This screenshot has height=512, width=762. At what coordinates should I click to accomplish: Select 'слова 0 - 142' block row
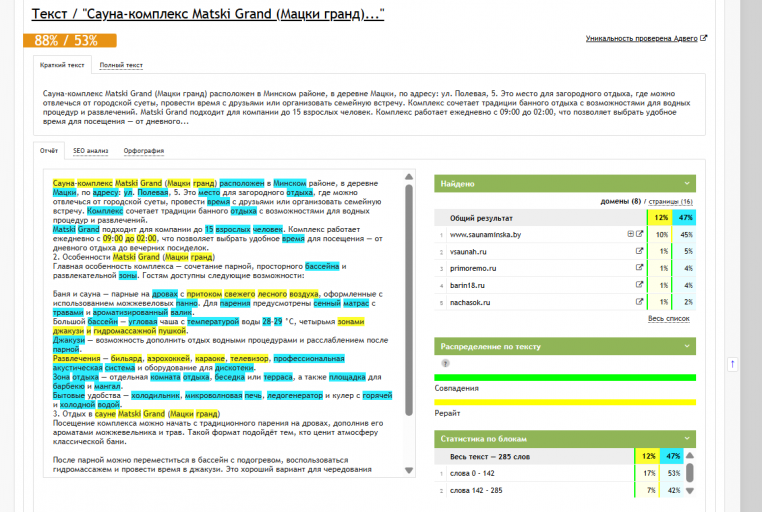[559, 473]
